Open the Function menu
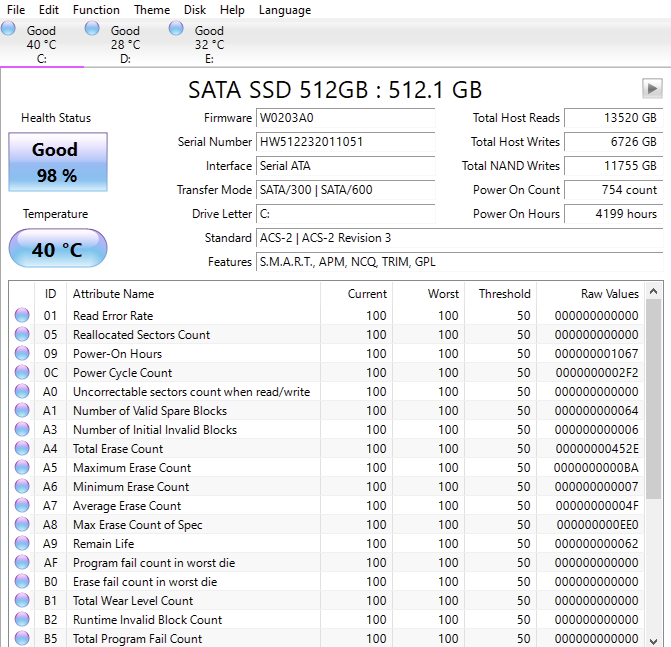 pyautogui.click(x=96, y=9)
